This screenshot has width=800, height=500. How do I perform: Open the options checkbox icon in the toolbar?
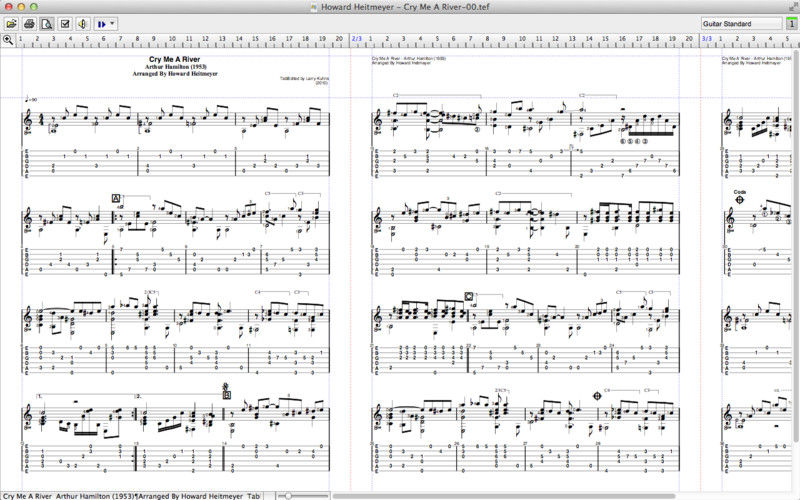65,23
